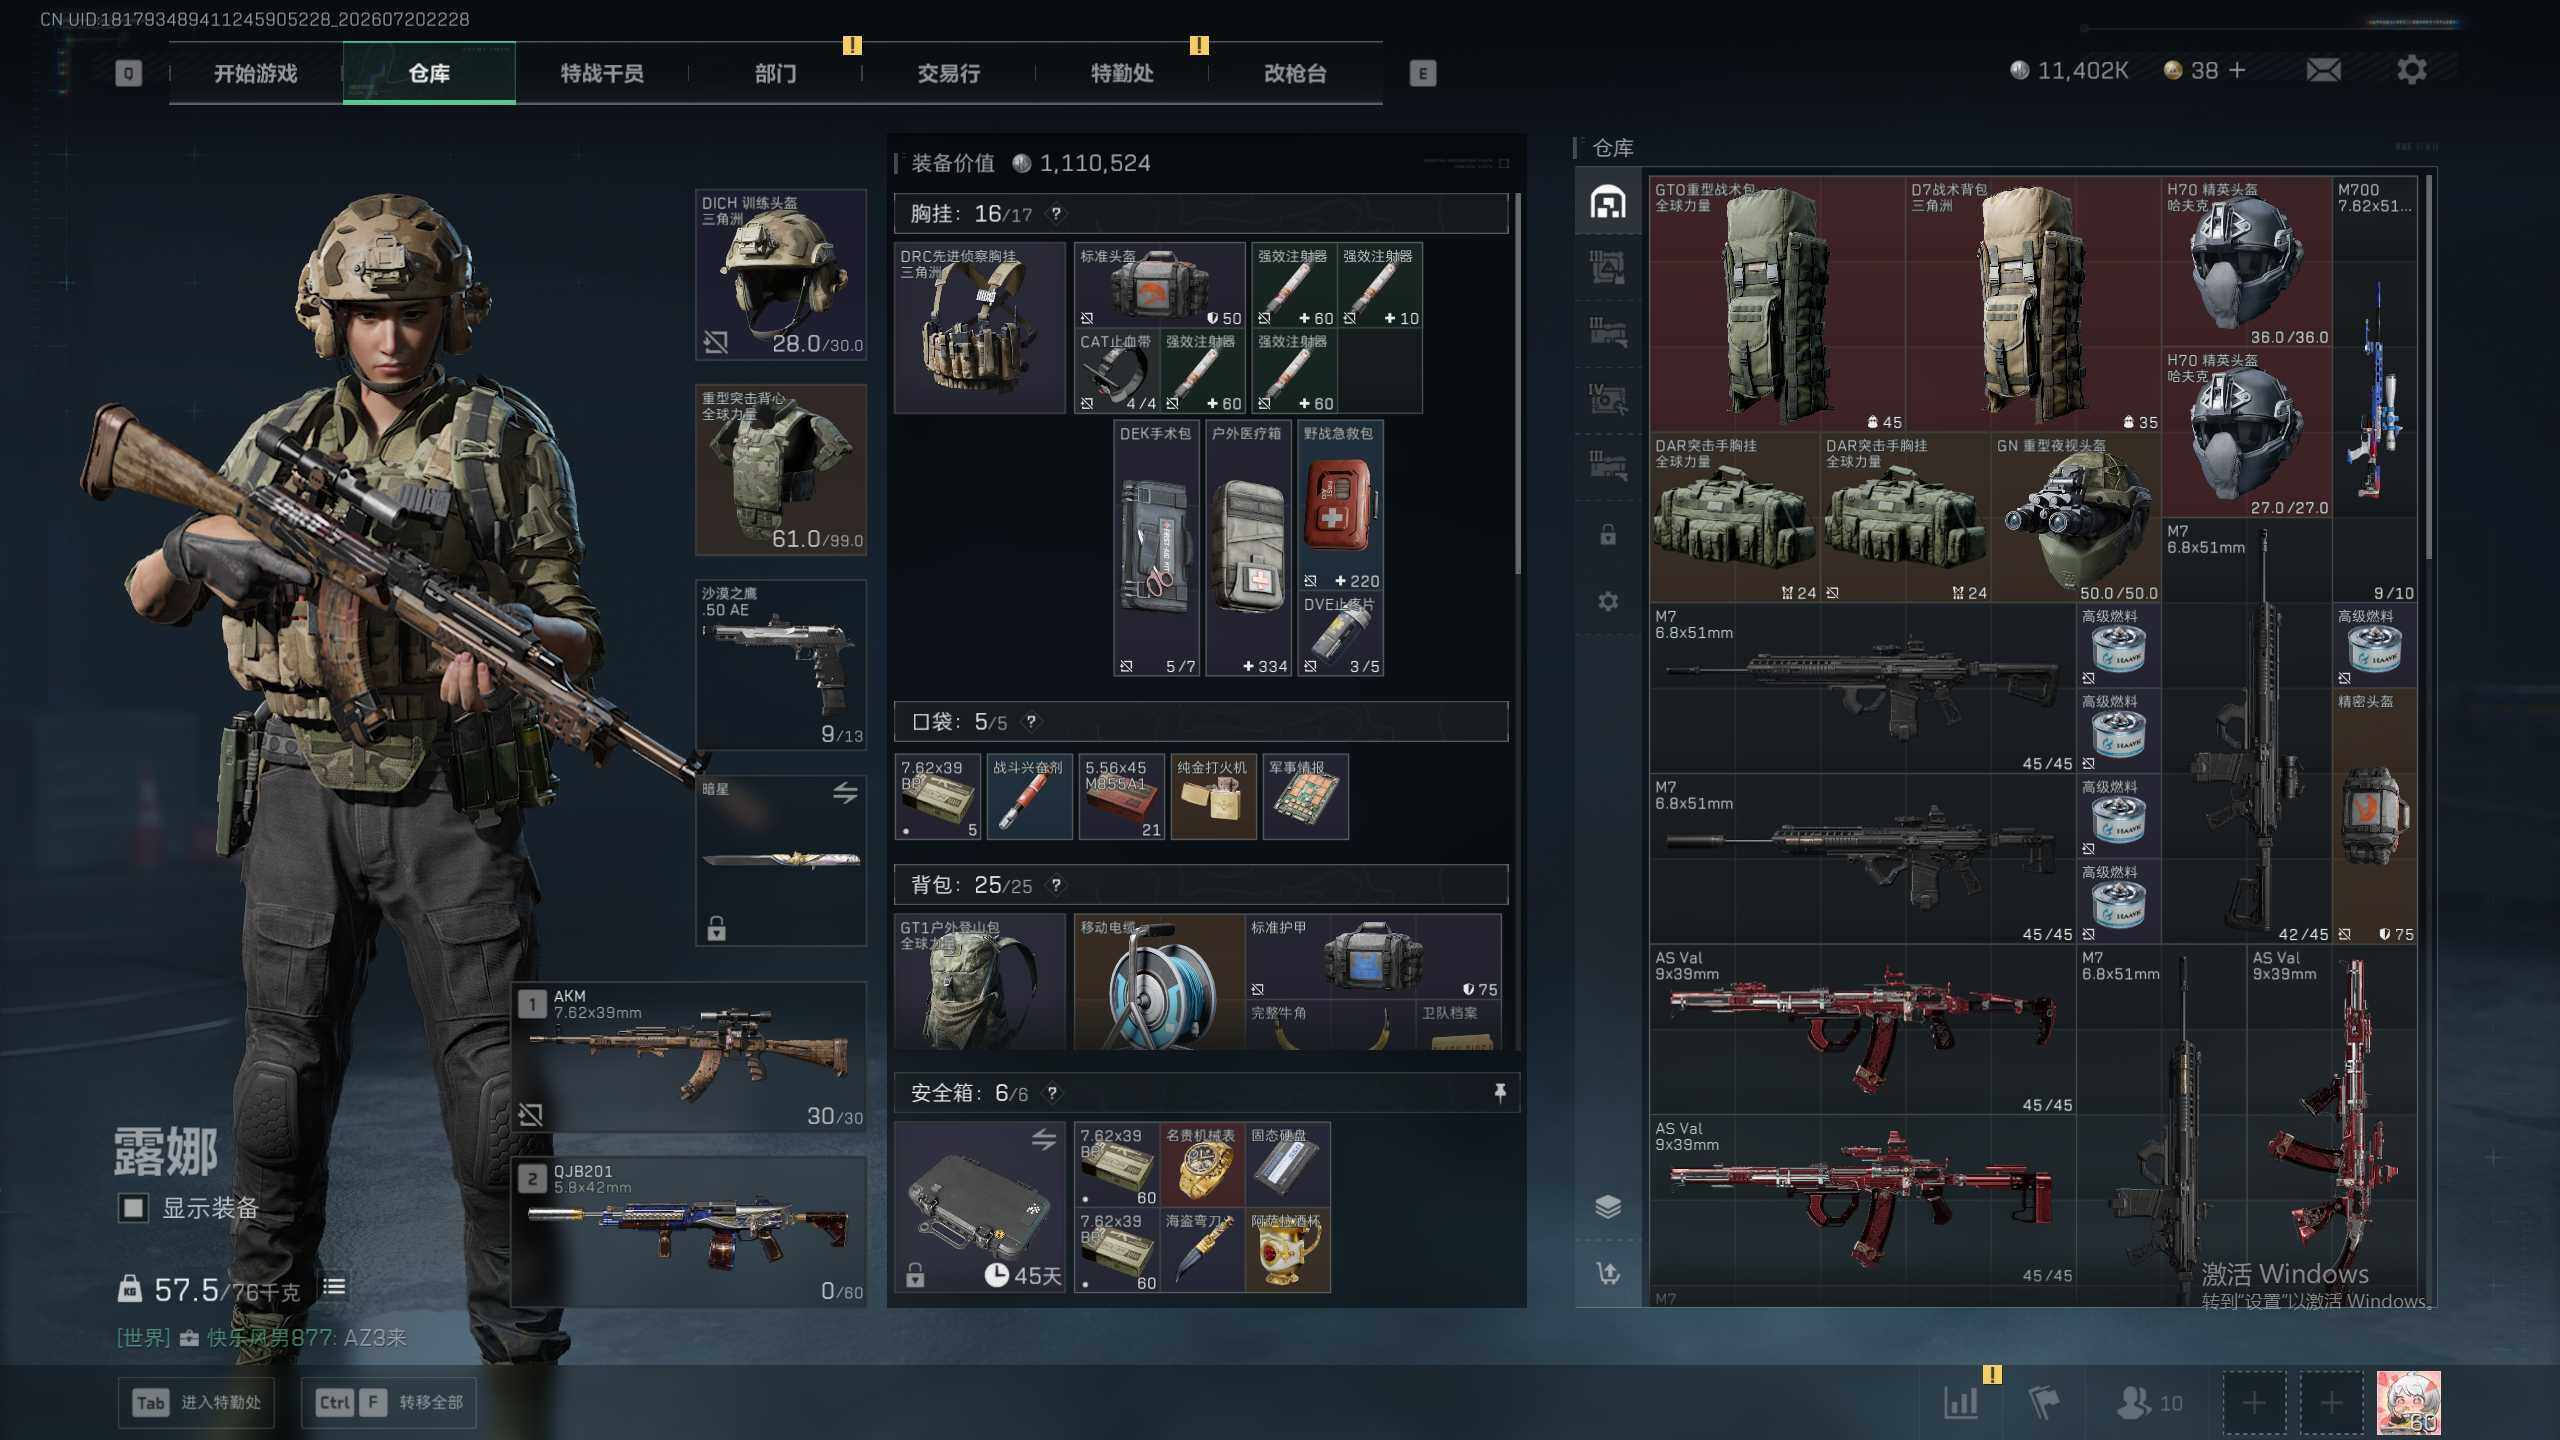
Task: Switch to the 仓库 tab
Action: (x=429, y=73)
